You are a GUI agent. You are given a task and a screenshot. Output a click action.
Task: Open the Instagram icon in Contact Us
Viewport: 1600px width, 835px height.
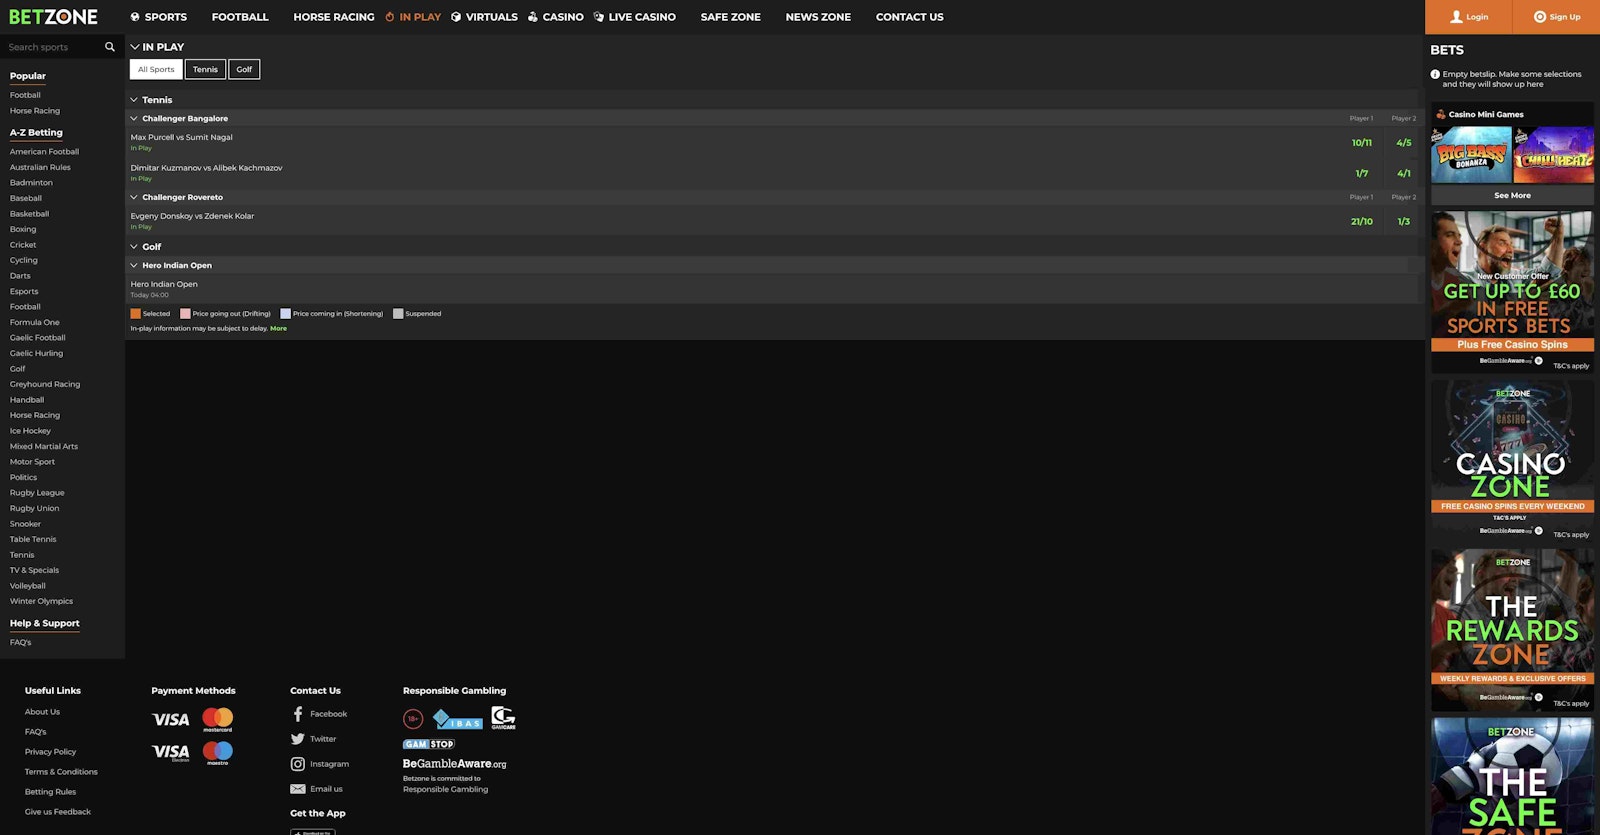(298, 764)
